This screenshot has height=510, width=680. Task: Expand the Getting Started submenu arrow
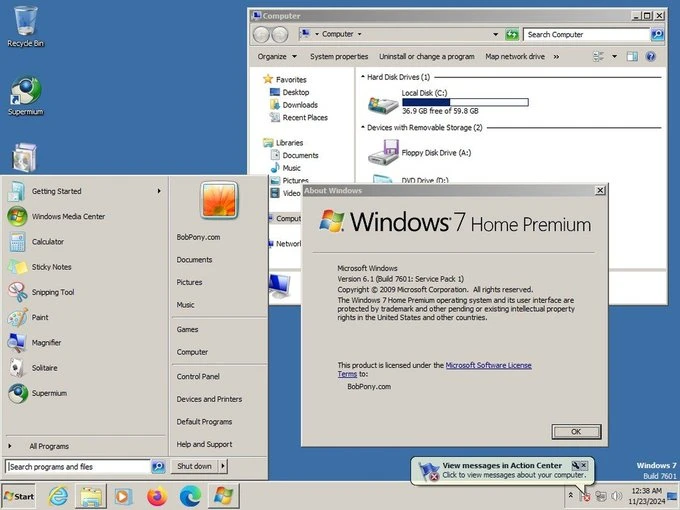[x=159, y=191]
